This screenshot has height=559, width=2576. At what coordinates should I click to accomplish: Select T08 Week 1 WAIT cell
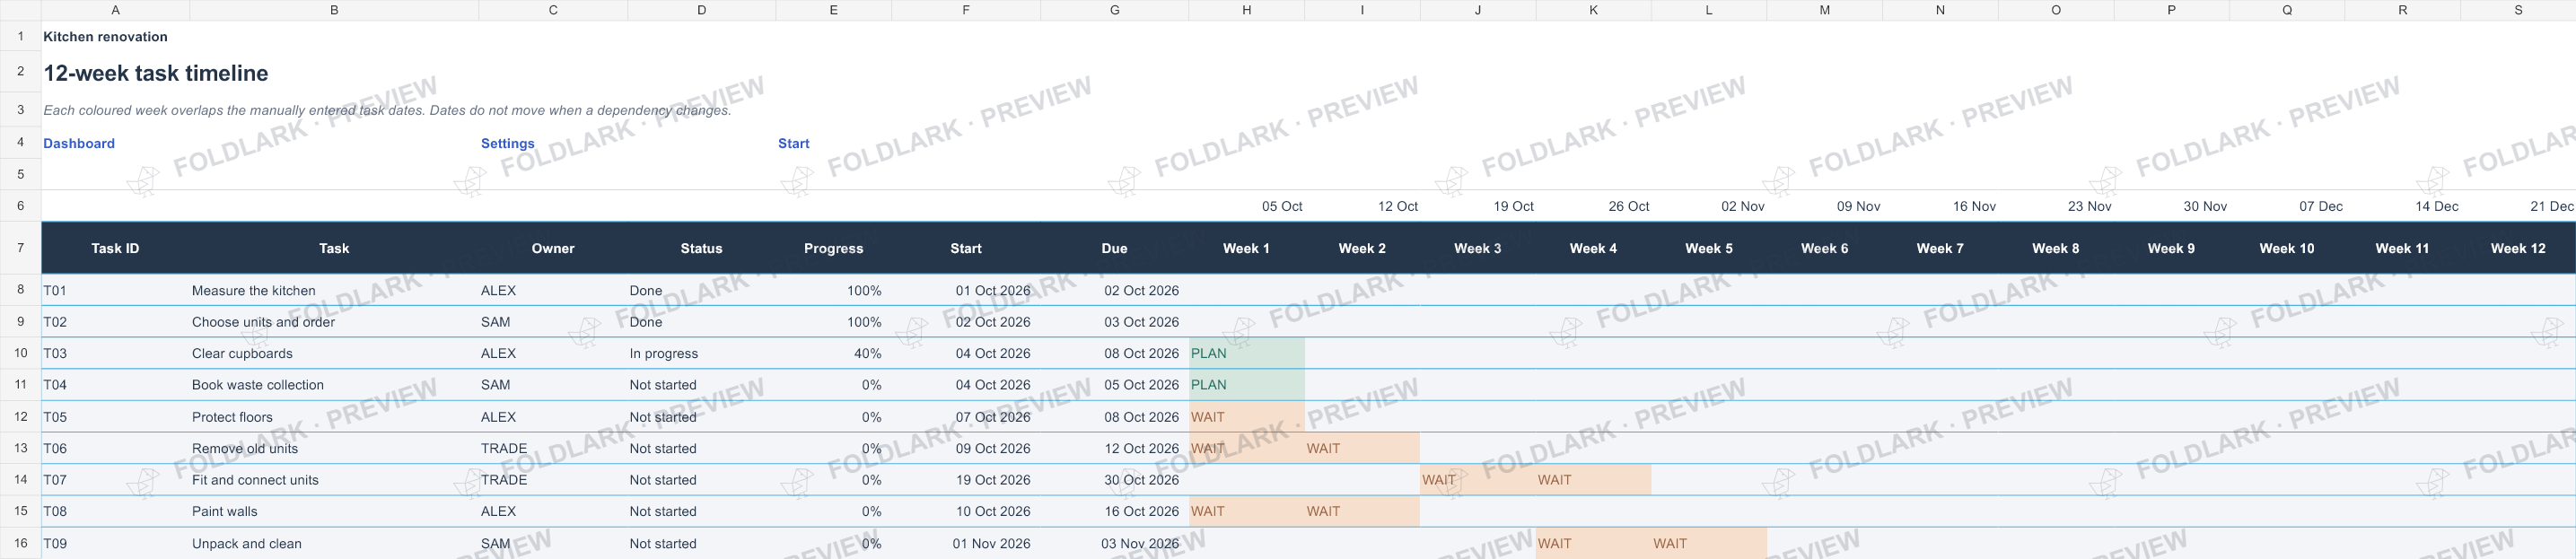tap(1246, 511)
